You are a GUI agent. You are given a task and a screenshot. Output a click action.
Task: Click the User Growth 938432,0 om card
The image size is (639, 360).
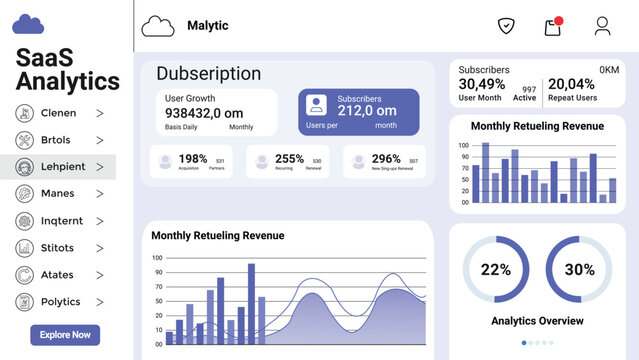tap(216, 113)
